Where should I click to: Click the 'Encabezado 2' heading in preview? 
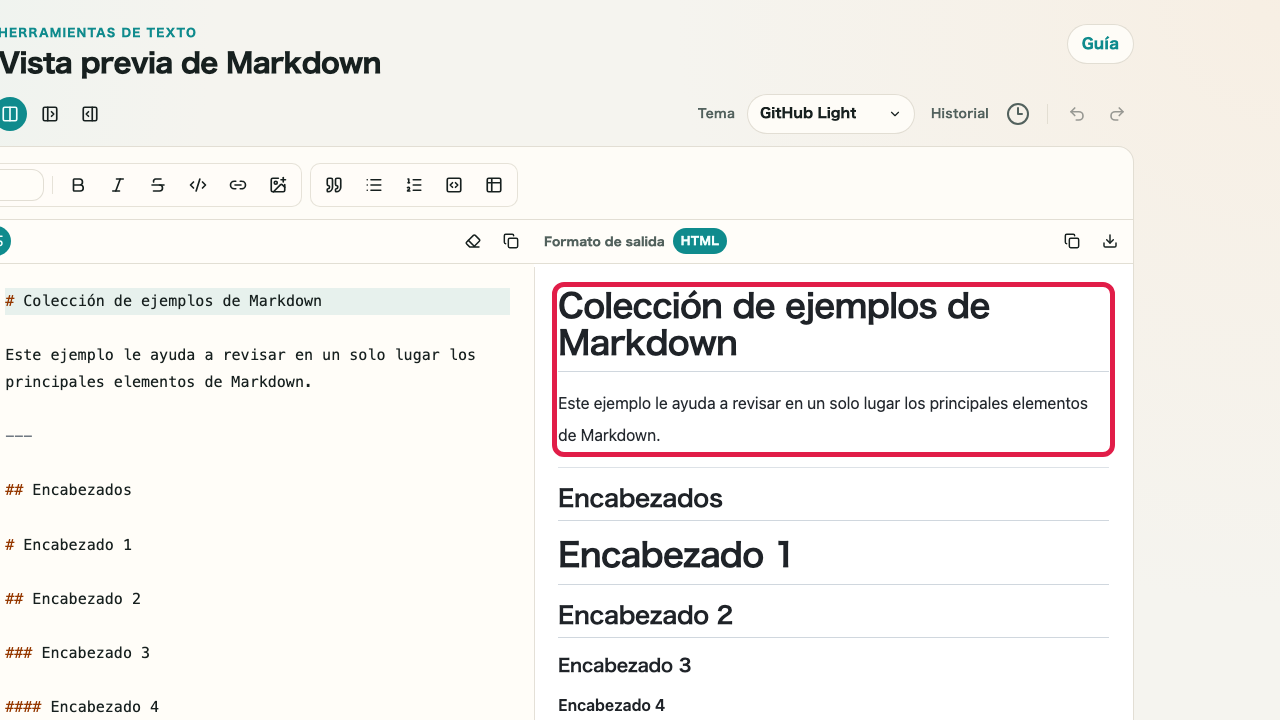[x=646, y=615]
